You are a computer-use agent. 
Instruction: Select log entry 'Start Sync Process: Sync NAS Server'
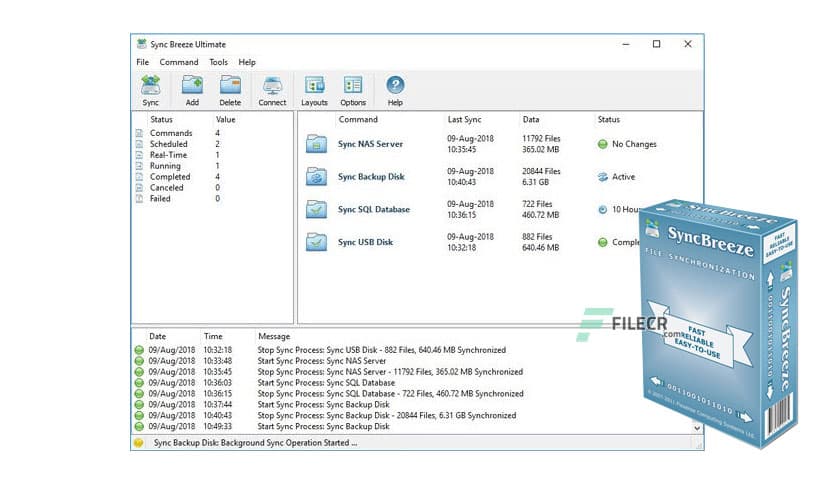[x=321, y=361]
